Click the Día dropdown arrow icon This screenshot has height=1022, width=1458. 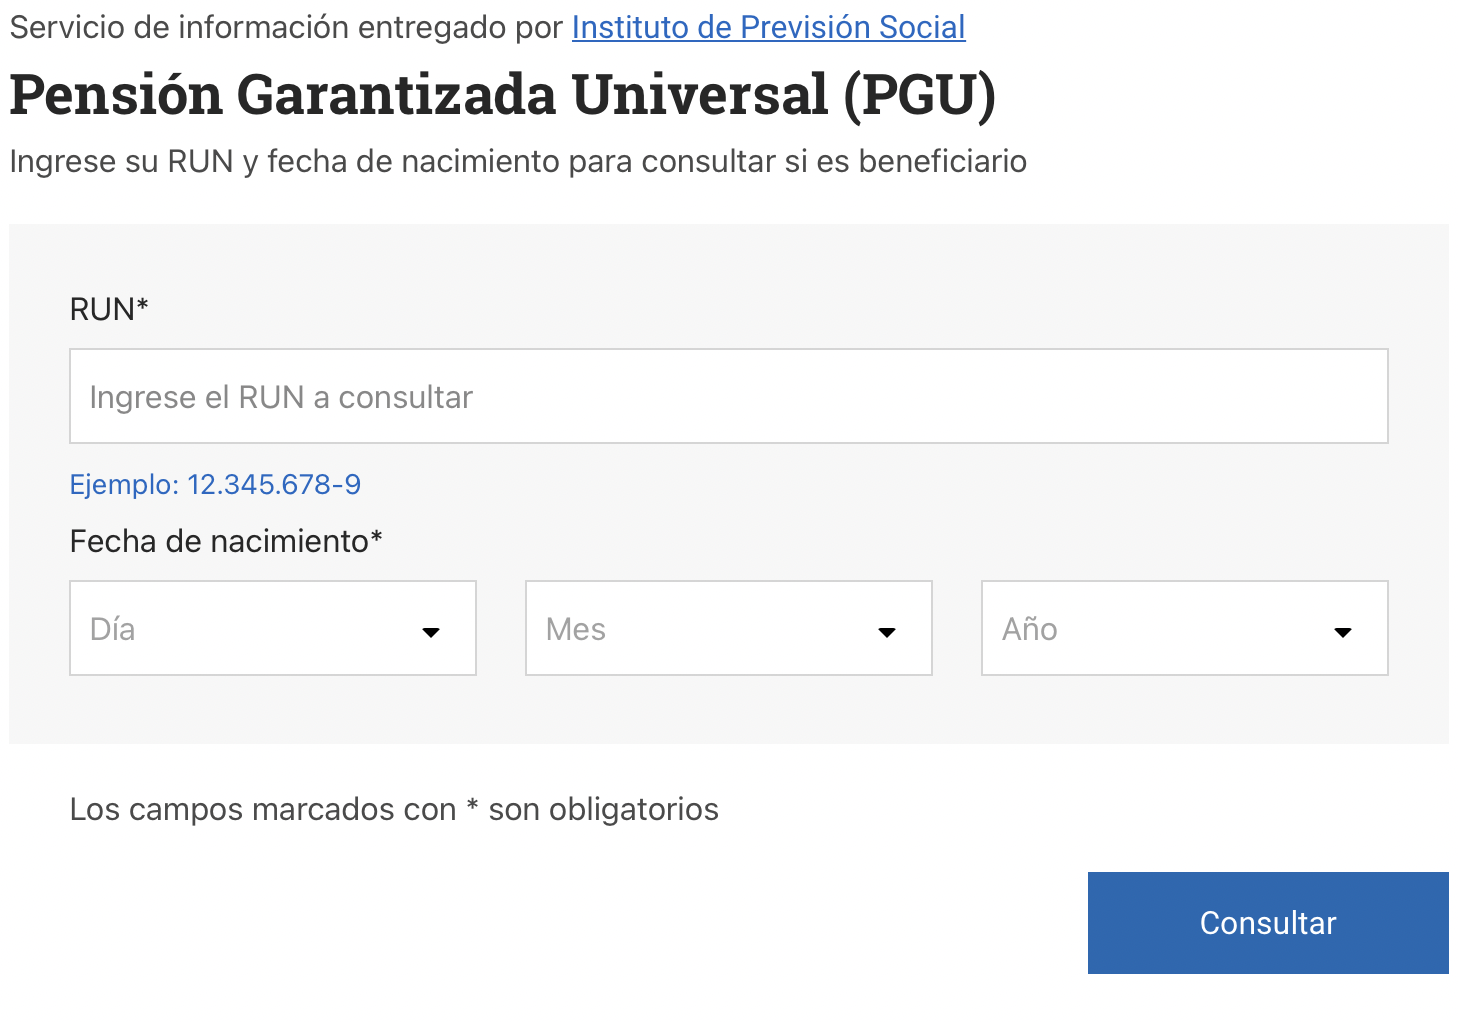(431, 632)
